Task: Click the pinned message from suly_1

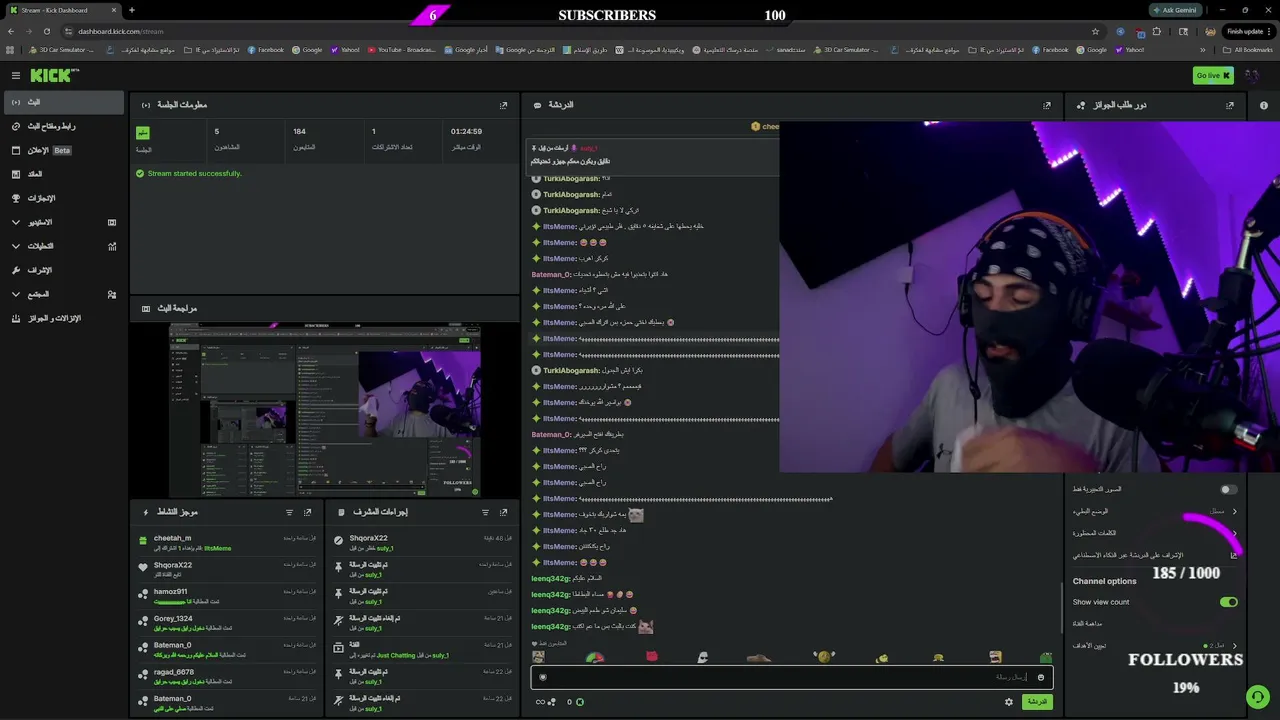Action: [654, 155]
